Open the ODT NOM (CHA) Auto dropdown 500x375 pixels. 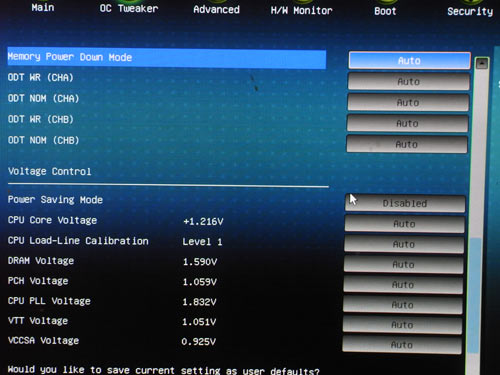pos(408,102)
